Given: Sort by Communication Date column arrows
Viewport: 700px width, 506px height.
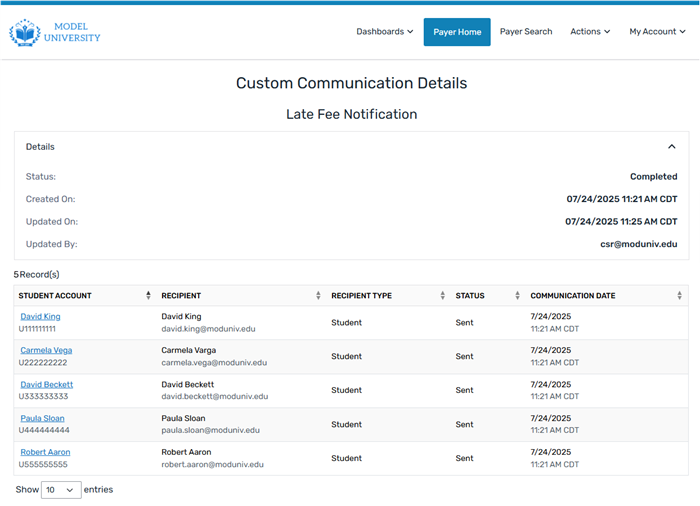Looking at the screenshot, I should click(679, 295).
